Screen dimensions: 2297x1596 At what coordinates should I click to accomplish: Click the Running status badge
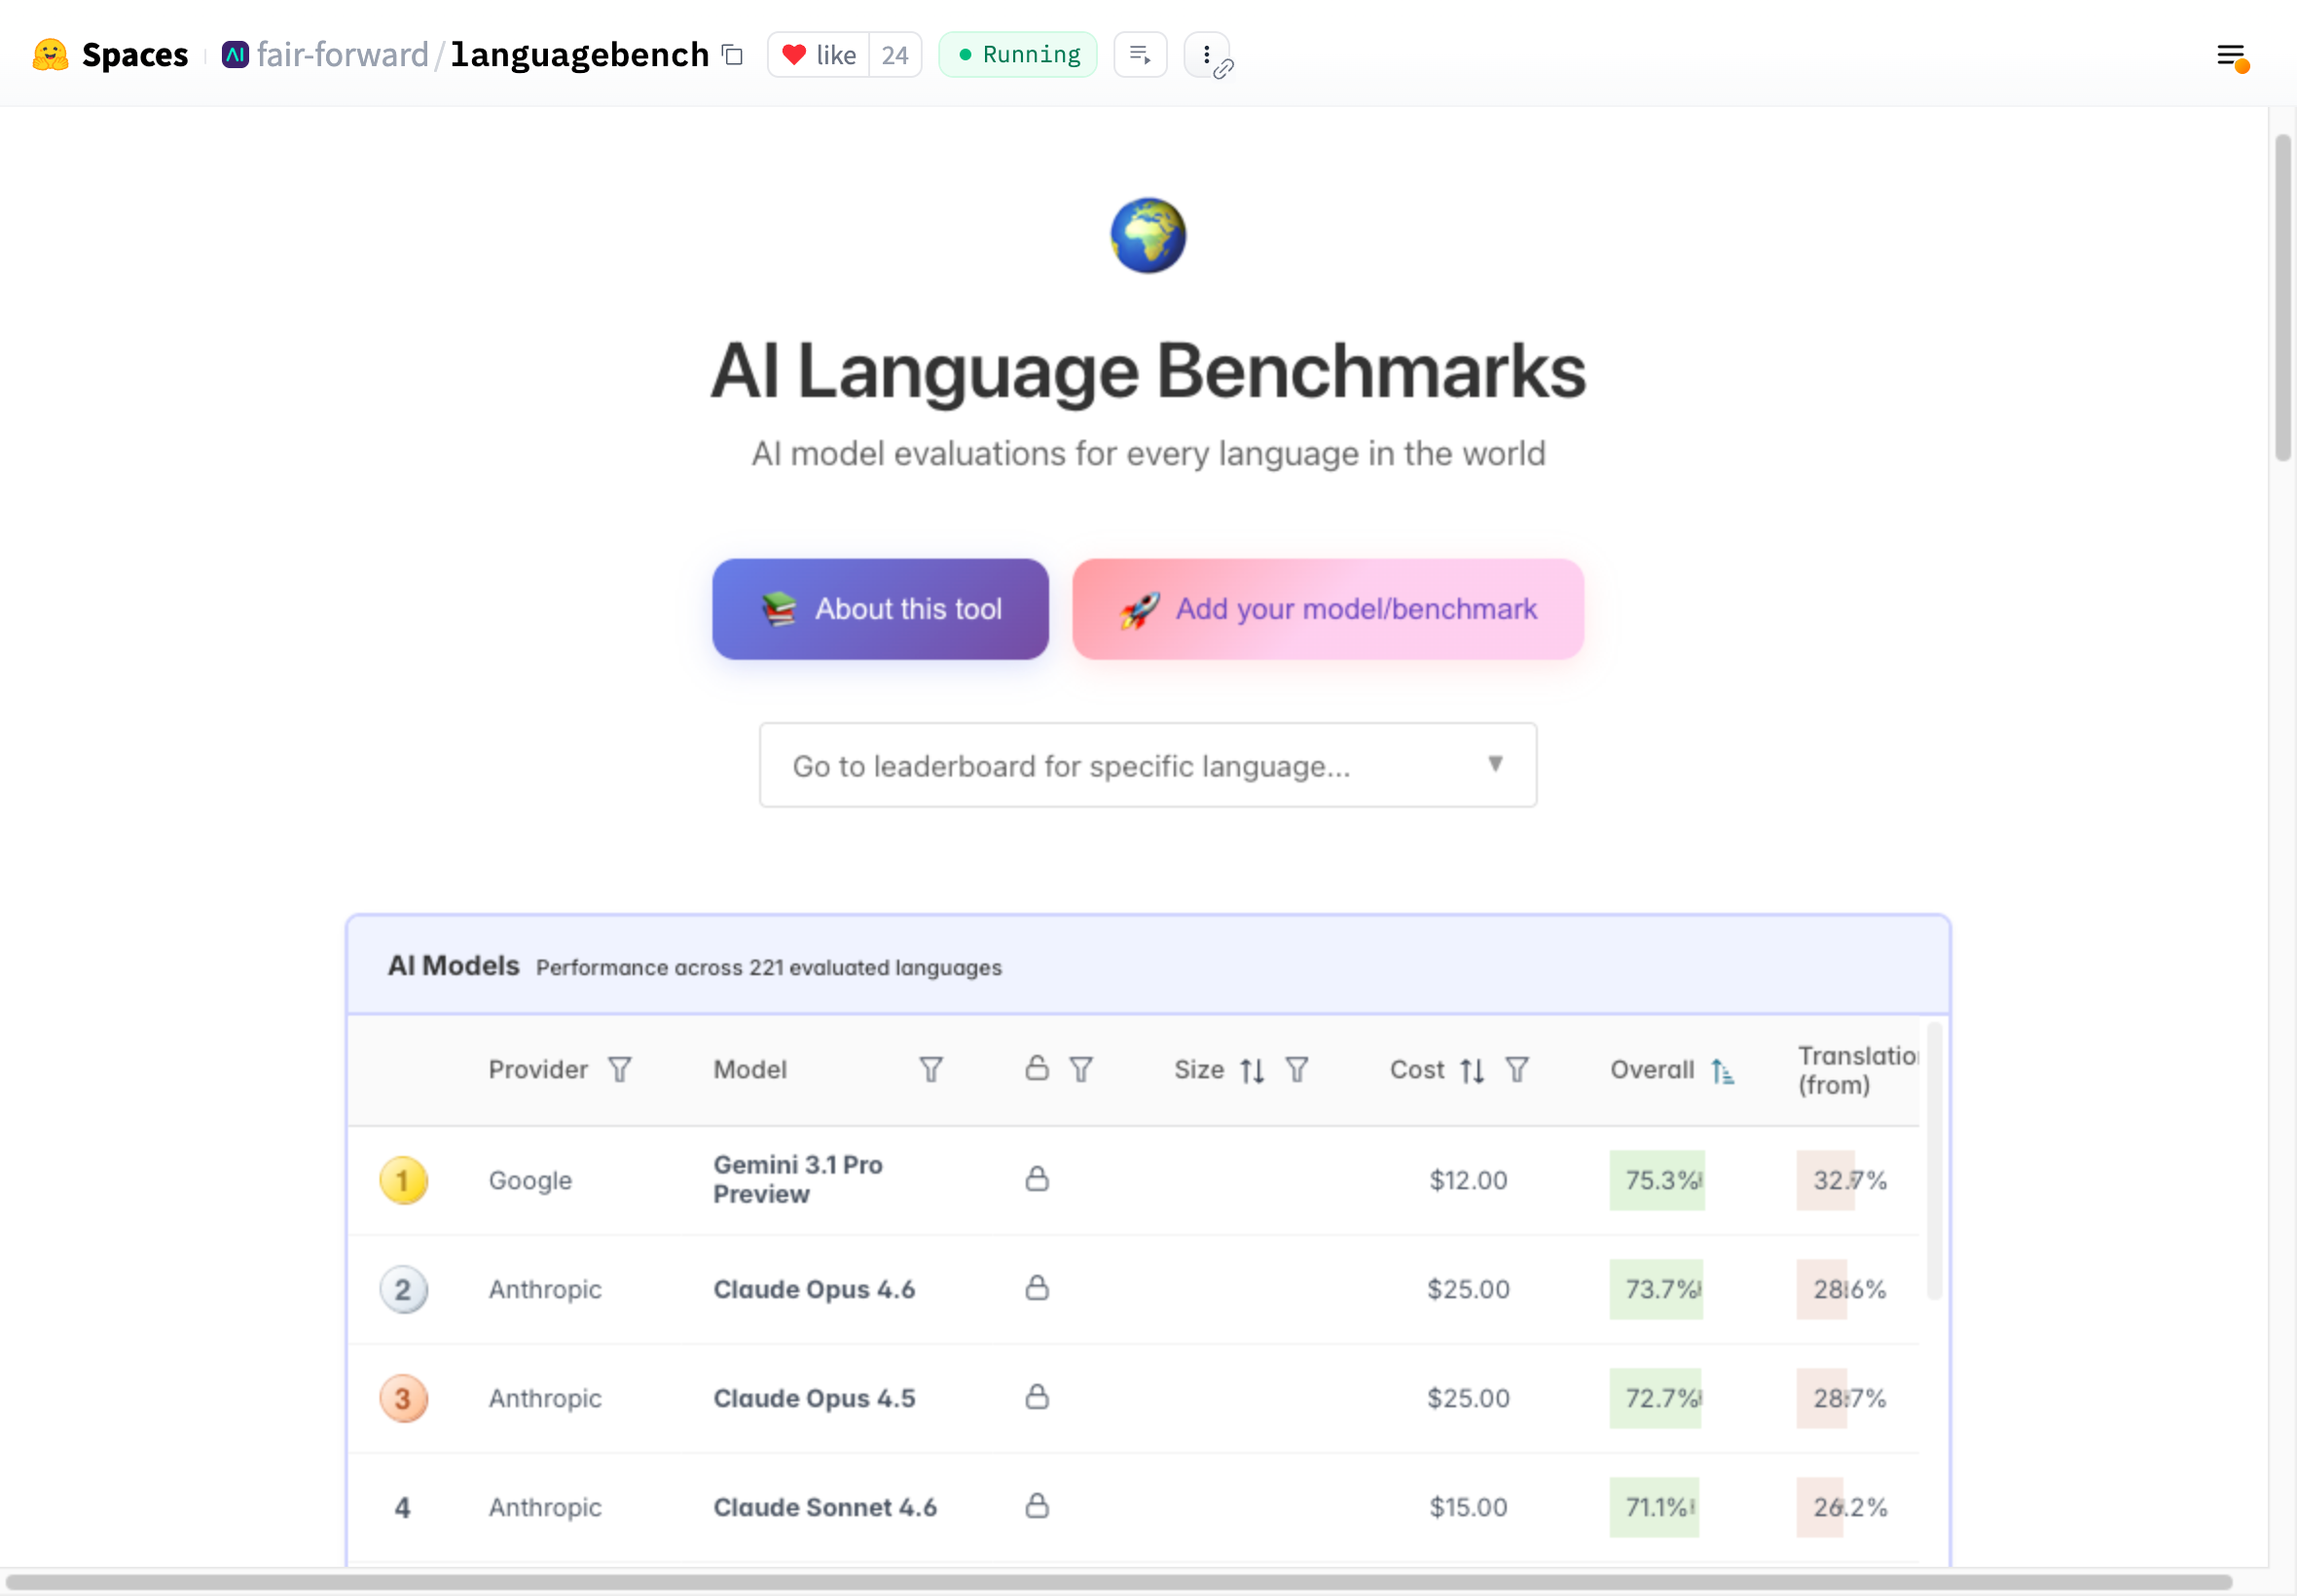(1017, 54)
